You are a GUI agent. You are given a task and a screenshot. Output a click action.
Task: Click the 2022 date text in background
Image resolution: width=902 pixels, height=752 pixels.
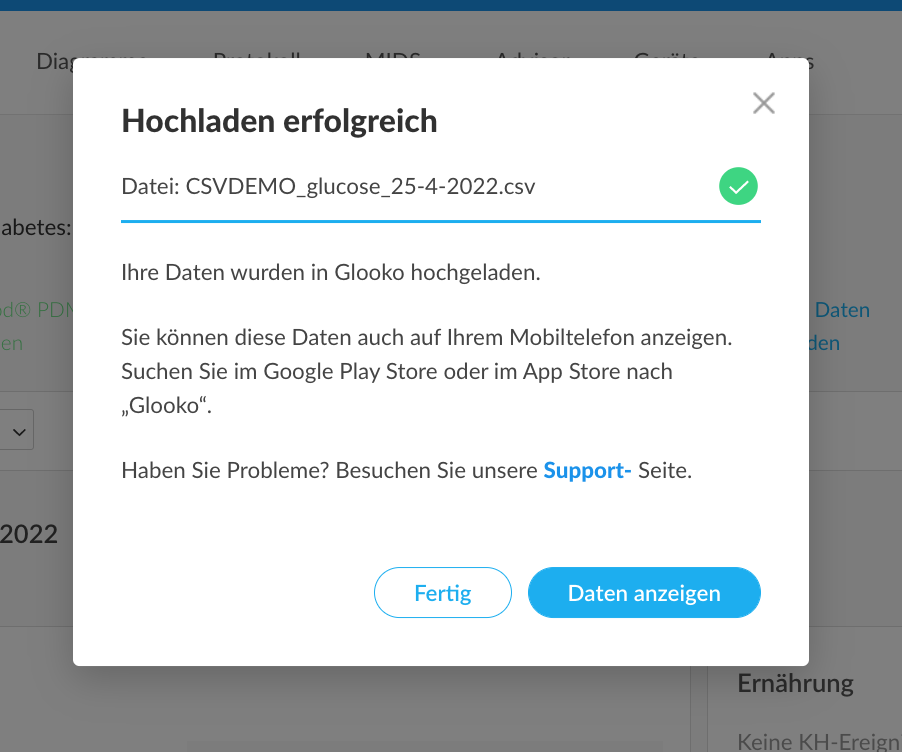29,535
